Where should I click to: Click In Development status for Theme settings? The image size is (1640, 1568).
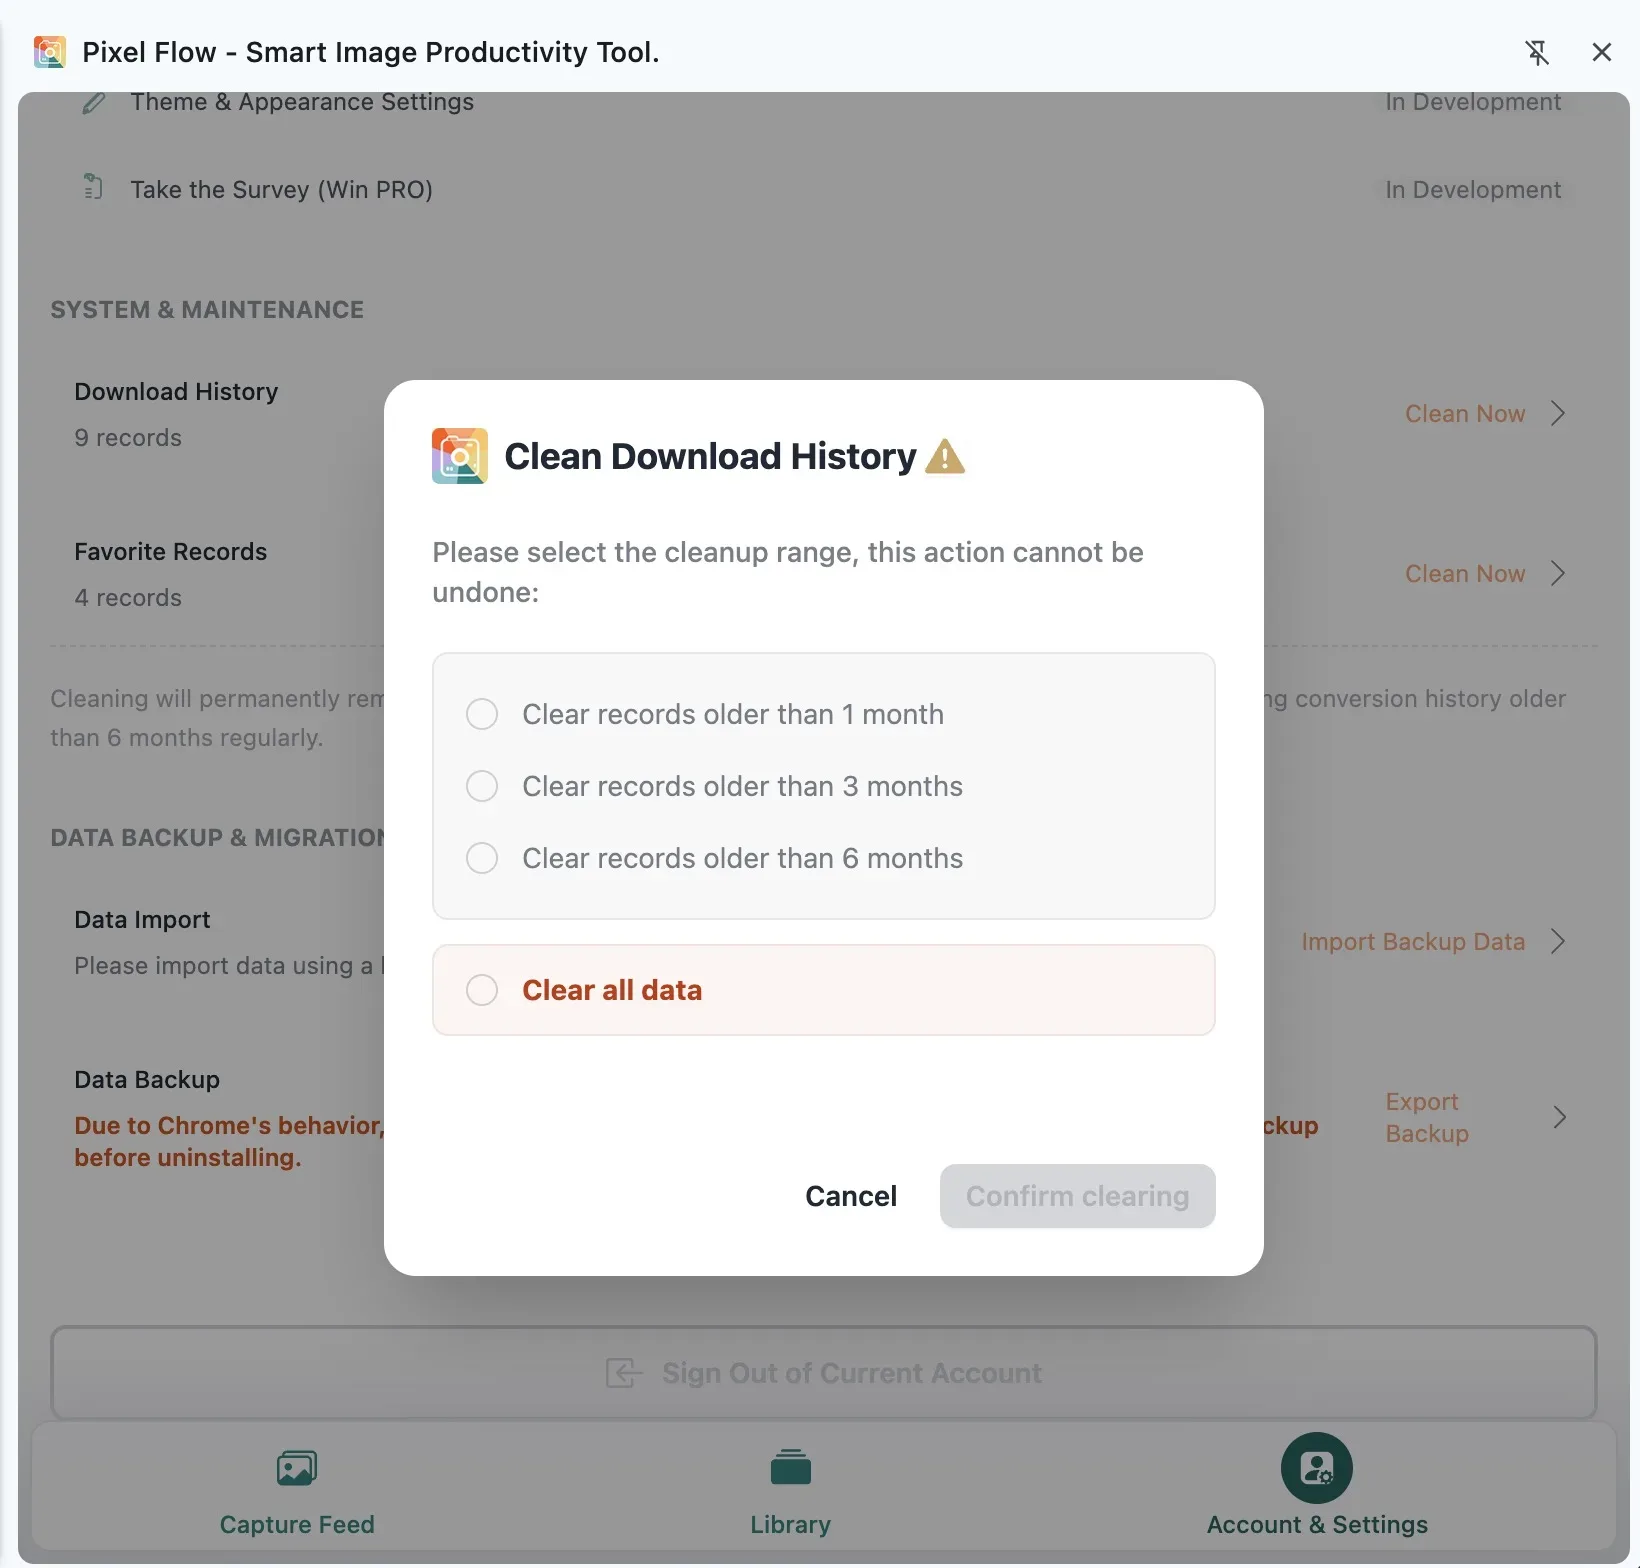pos(1473,102)
